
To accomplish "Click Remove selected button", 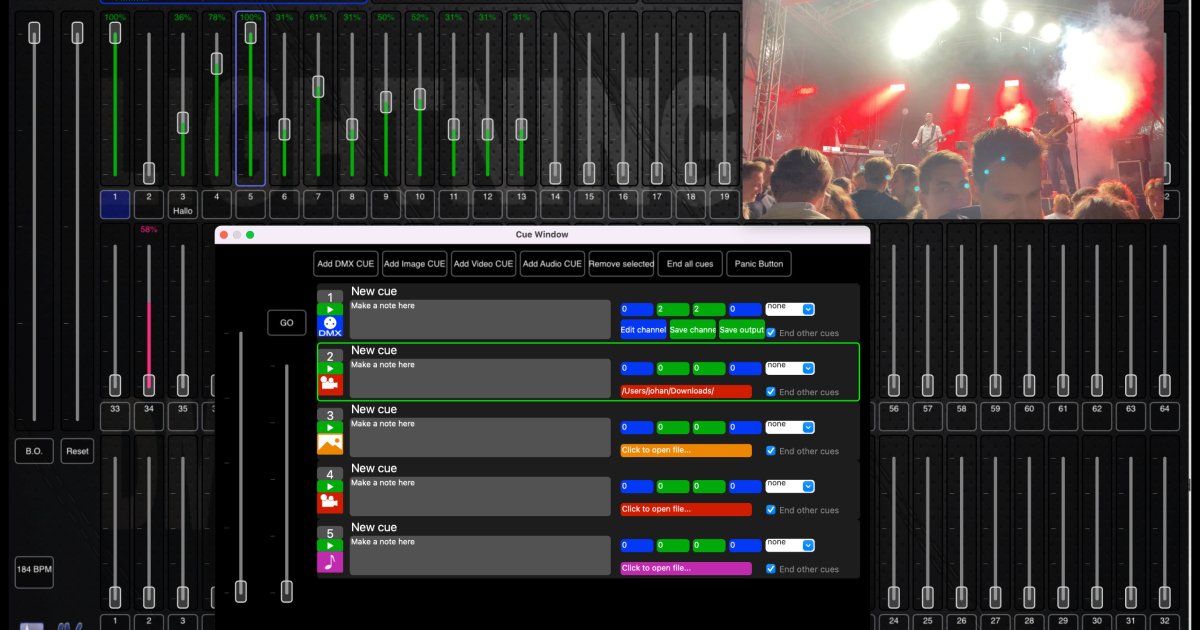I will 621,264.
